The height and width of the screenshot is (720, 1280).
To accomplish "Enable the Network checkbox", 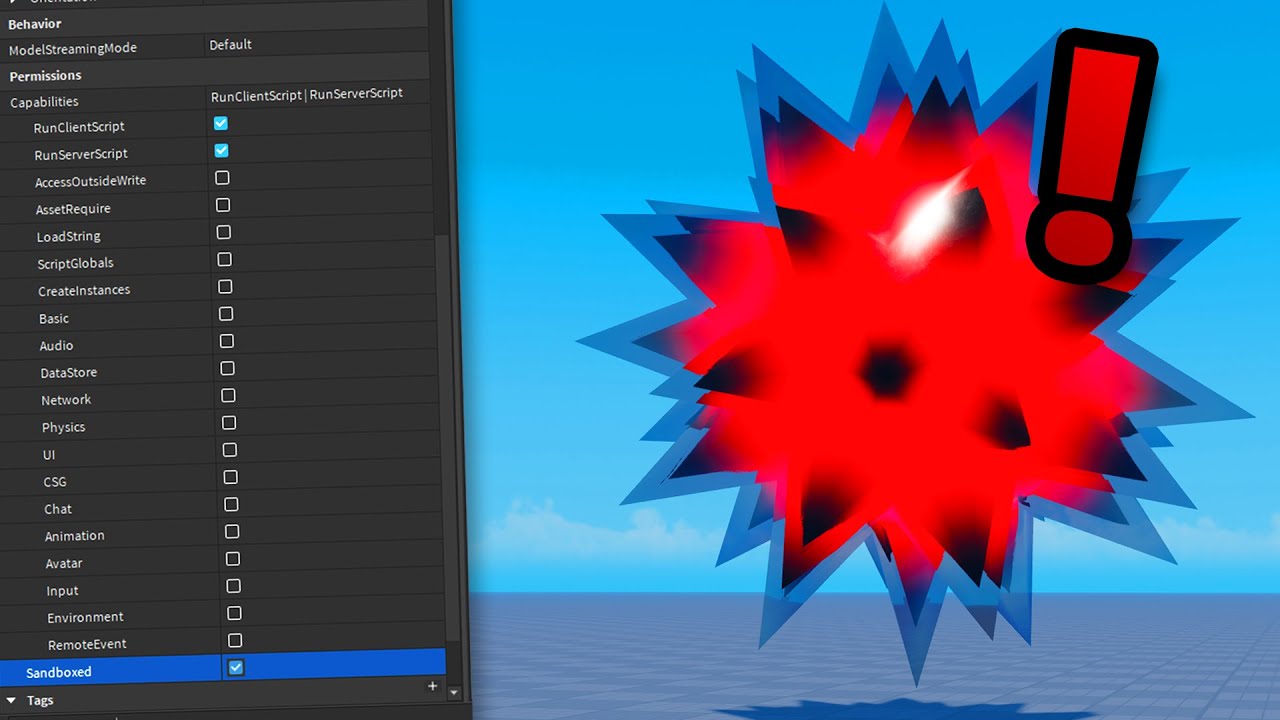I will coord(228,396).
